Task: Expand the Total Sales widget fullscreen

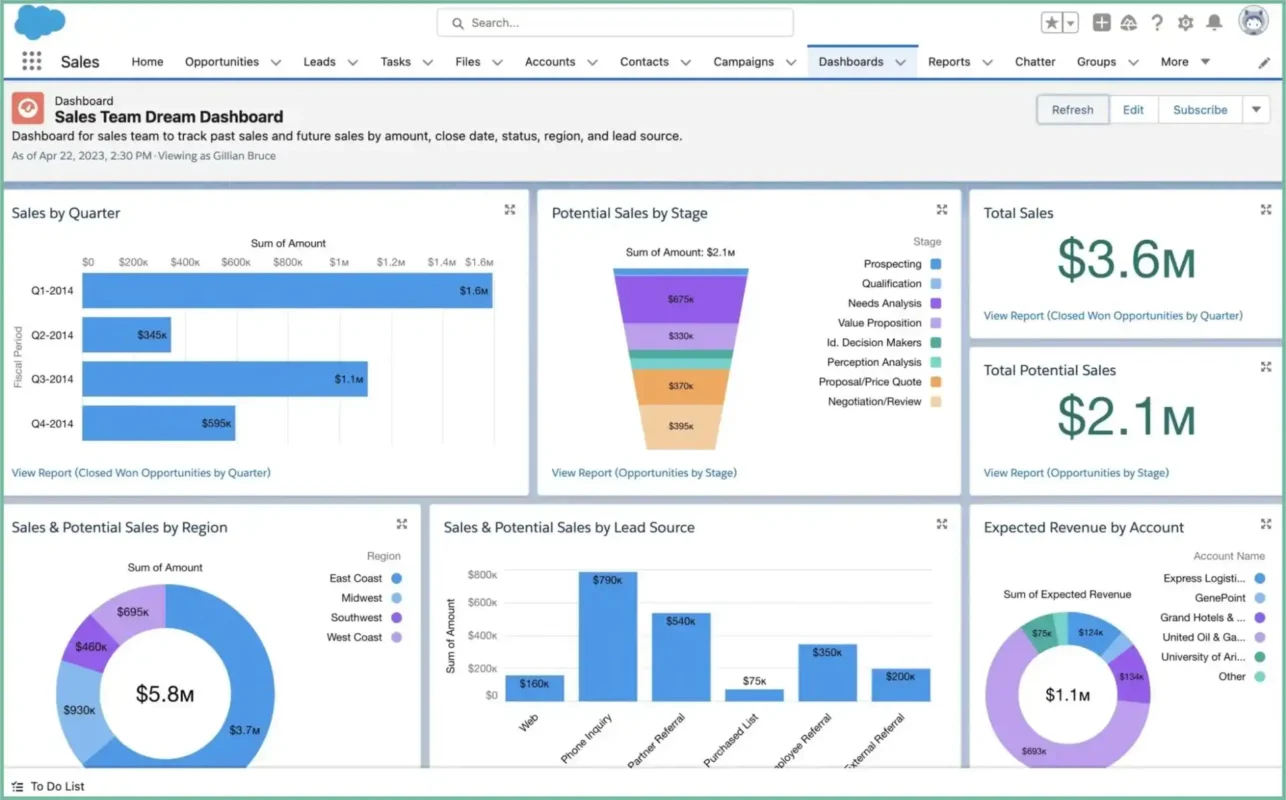Action: pyautogui.click(x=1265, y=210)
